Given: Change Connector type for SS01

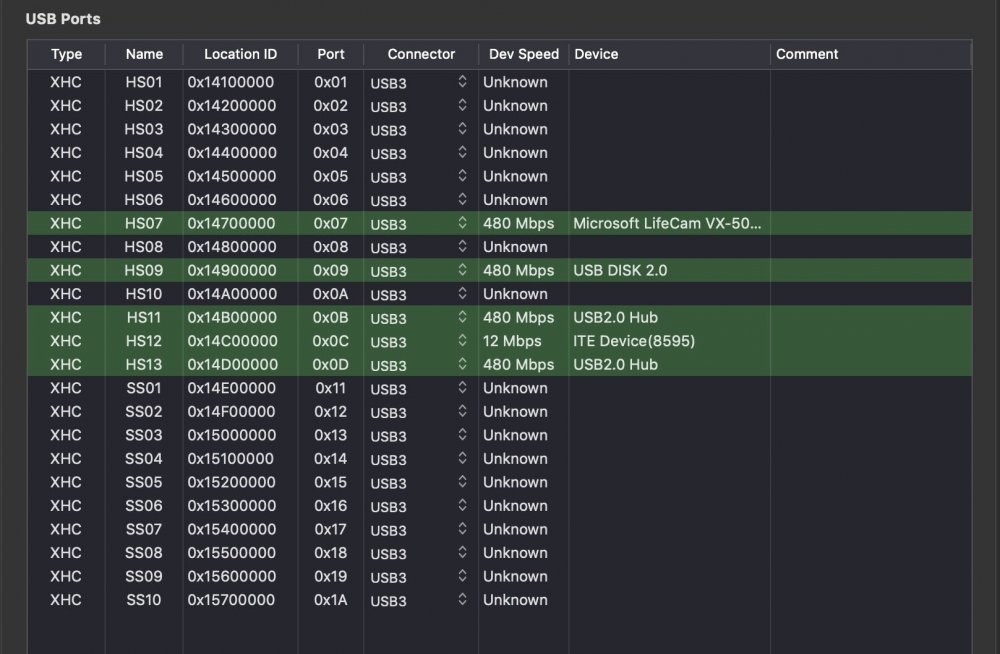Looking at the screenshot, I should [420, 389].
